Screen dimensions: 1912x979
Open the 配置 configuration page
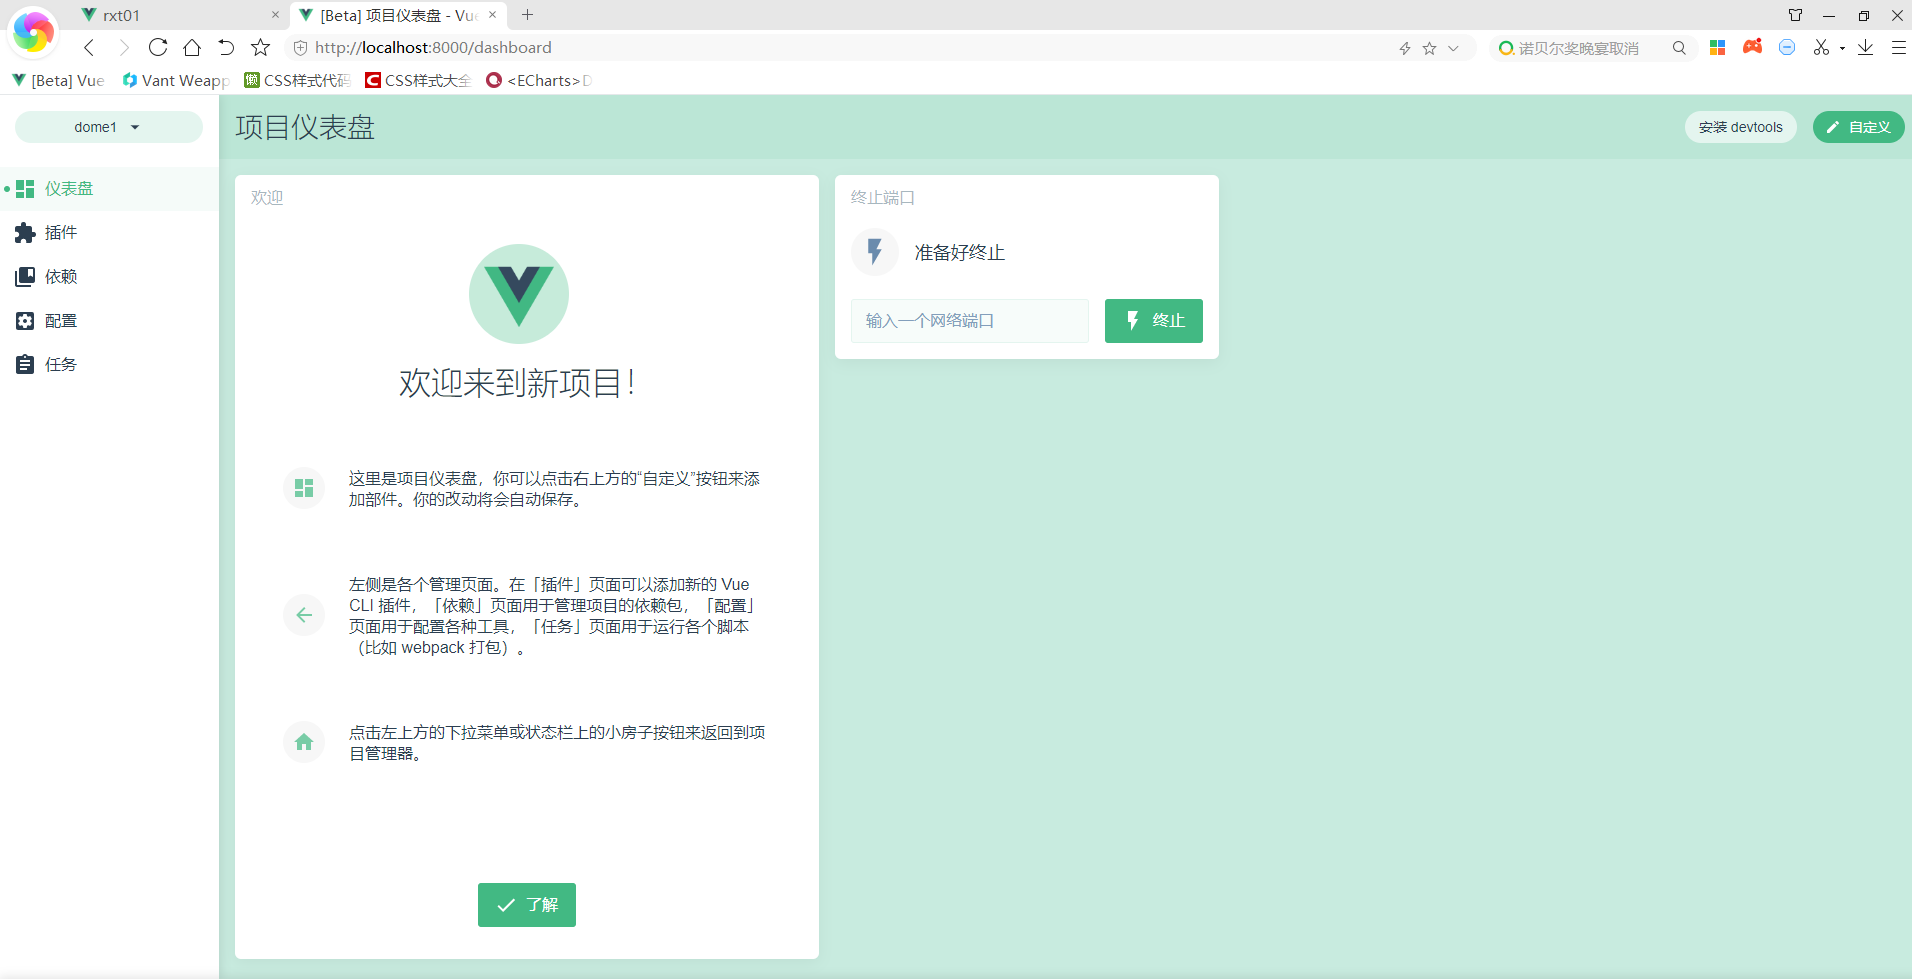(x=60, y=320)
